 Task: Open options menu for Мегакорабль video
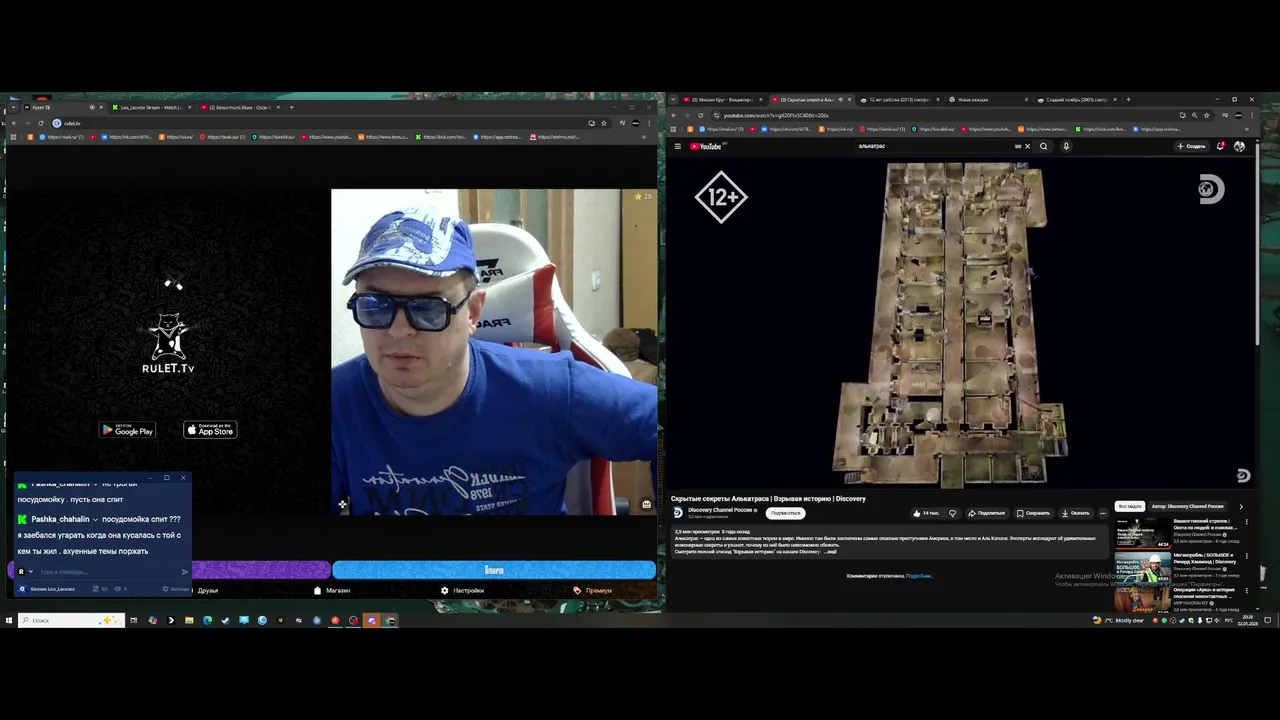1246,557
